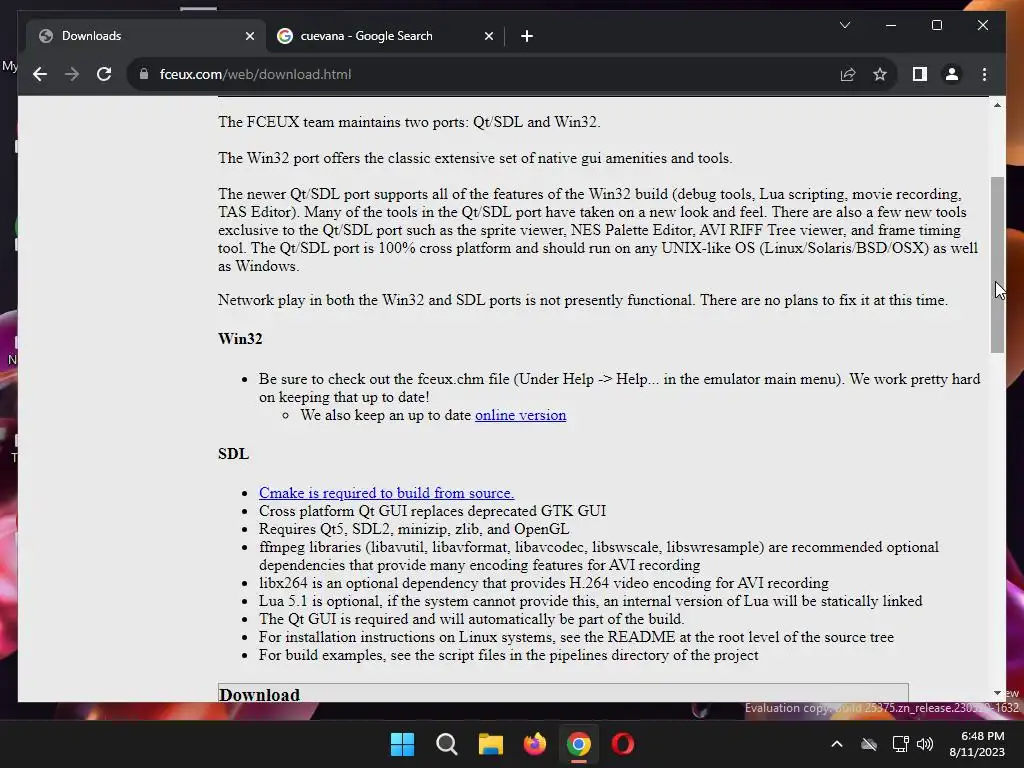This screenshot has width=1024, height=768.
Task: Click the Win32 heading text
Action: click(240, 339)
